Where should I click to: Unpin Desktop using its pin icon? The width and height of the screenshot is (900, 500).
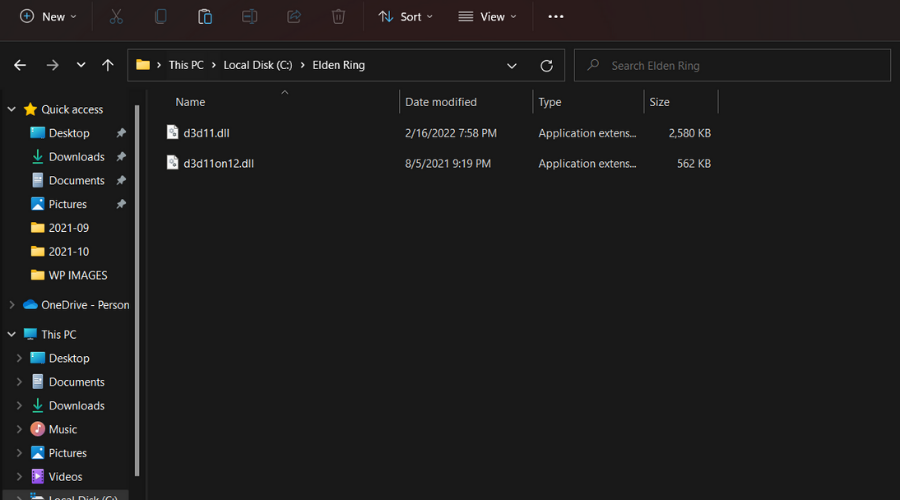click(121, 133)
